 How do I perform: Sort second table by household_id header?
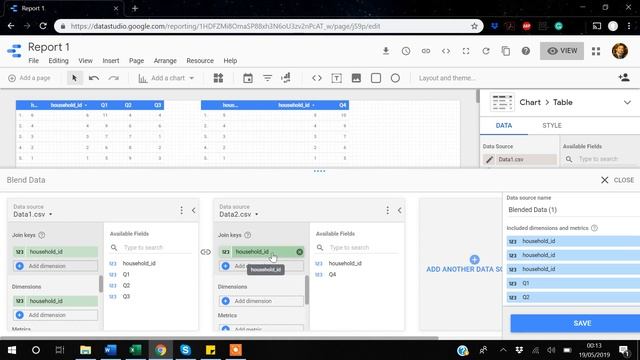click(294, 105)
